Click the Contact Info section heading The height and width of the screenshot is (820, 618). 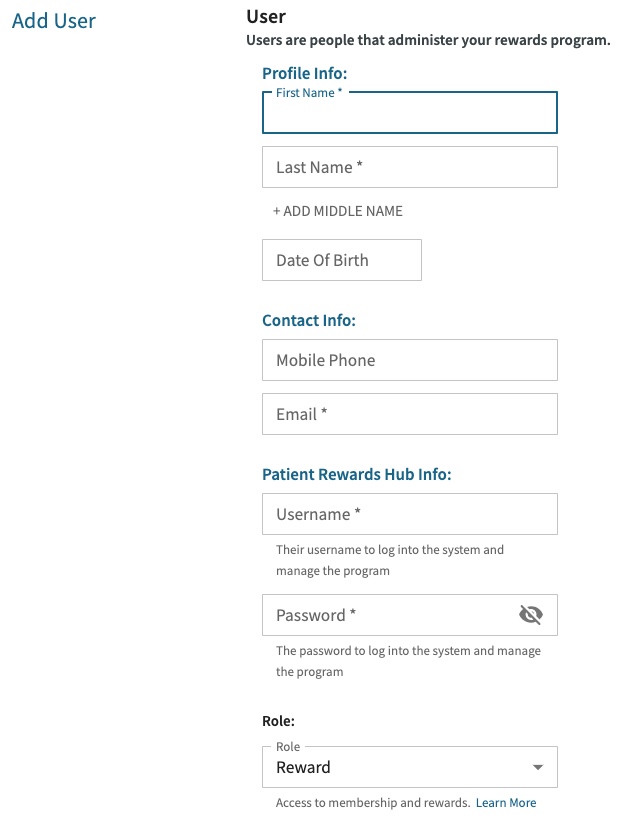point(309,321)
